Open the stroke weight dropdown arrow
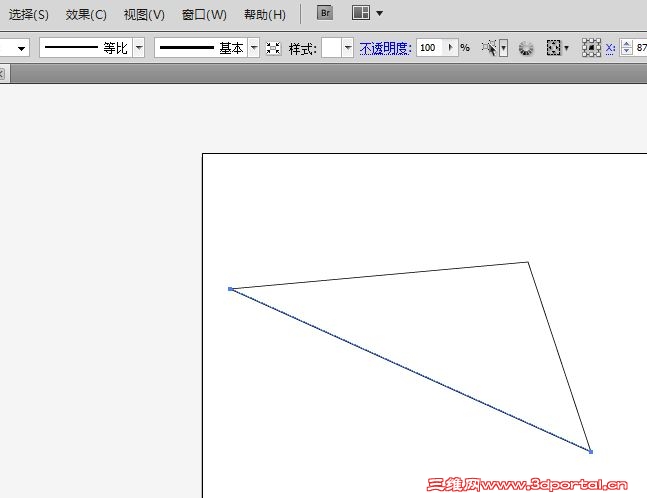 point(21,49)
